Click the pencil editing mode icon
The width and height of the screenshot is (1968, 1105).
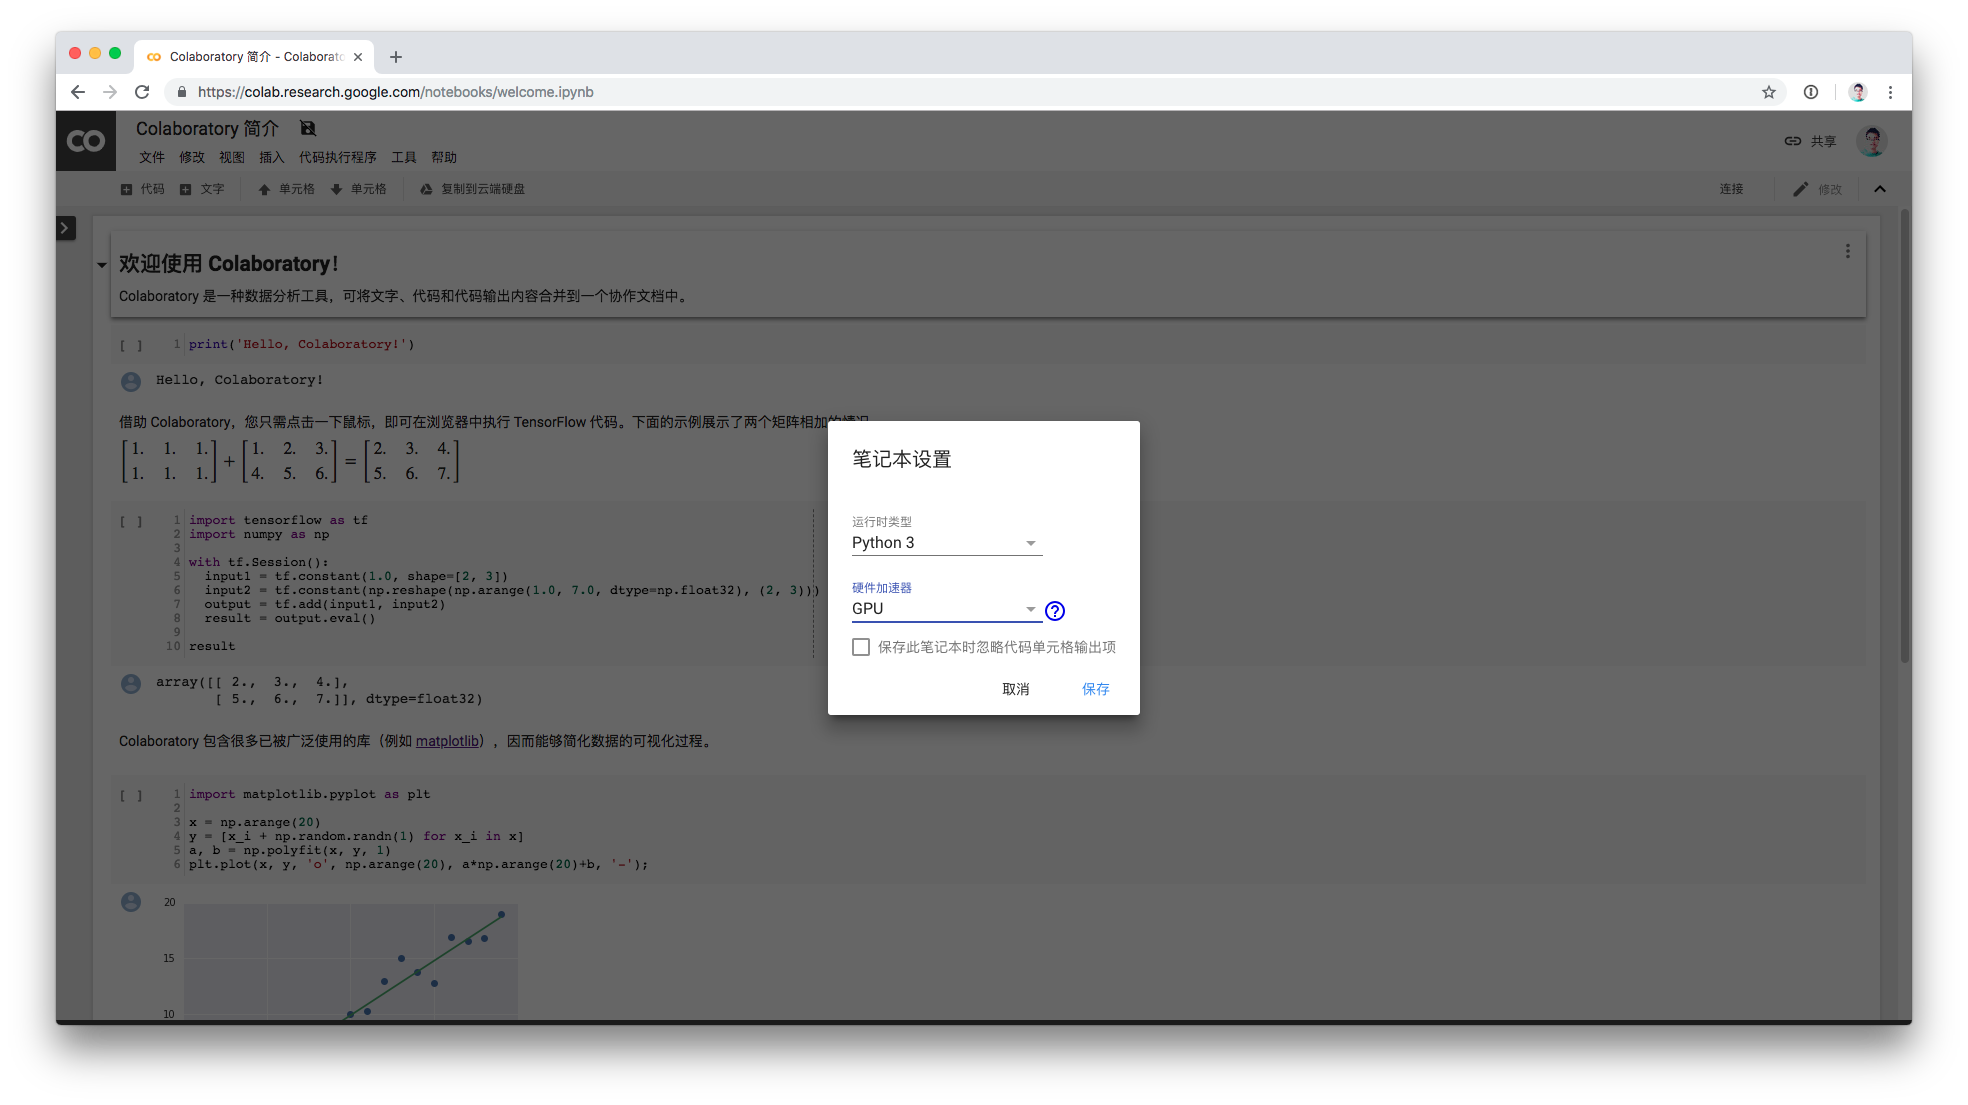[x=1800, y=189]
